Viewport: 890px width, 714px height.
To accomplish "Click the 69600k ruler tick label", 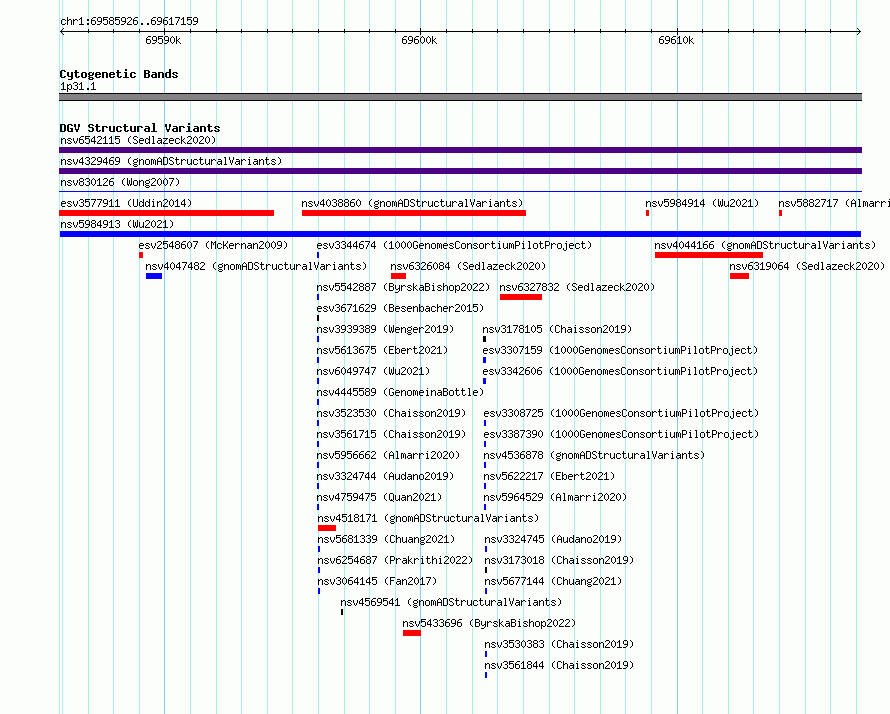I will [419, 40].
